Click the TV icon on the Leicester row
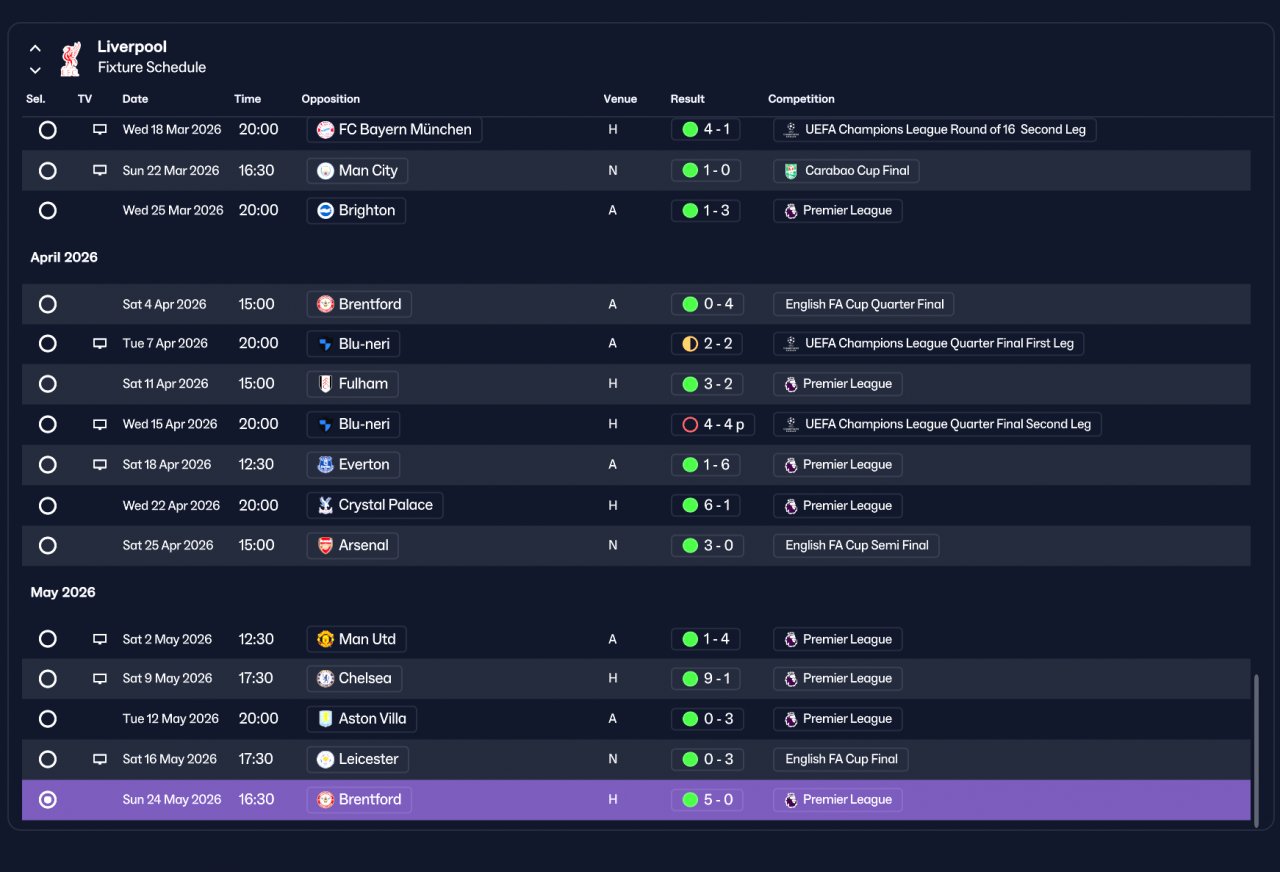Screen dimensions: 1280x872 coord(100,760)
